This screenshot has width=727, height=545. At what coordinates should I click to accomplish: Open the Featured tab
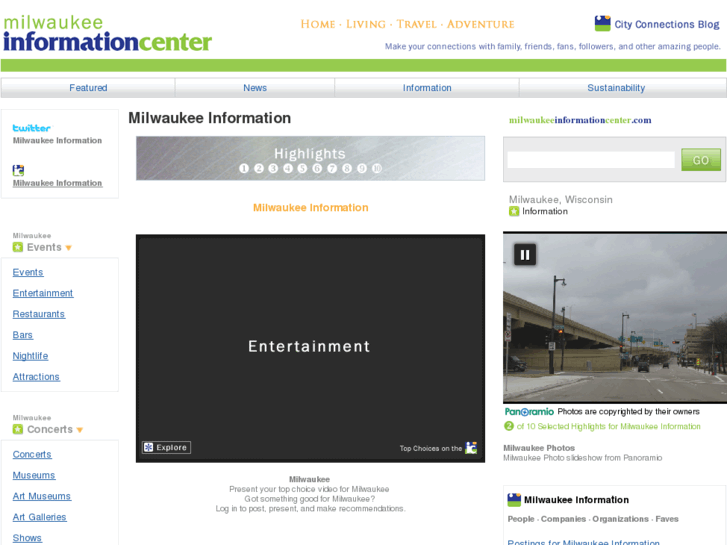pyautogui.click(x=88, y=88)
